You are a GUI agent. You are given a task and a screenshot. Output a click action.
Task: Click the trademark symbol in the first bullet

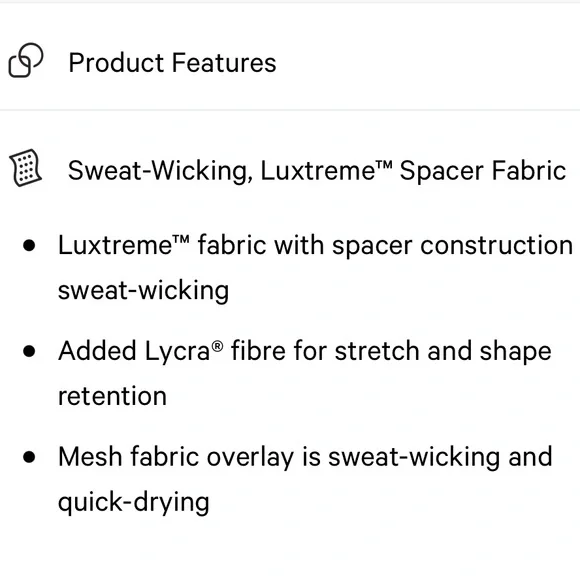point(181,239)
